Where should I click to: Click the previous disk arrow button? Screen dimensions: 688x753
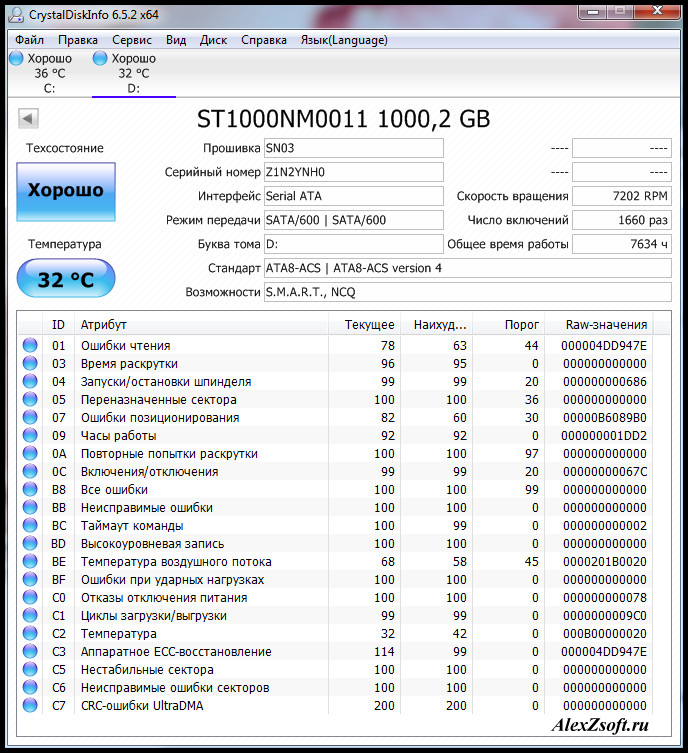click(x=28, y=119)
